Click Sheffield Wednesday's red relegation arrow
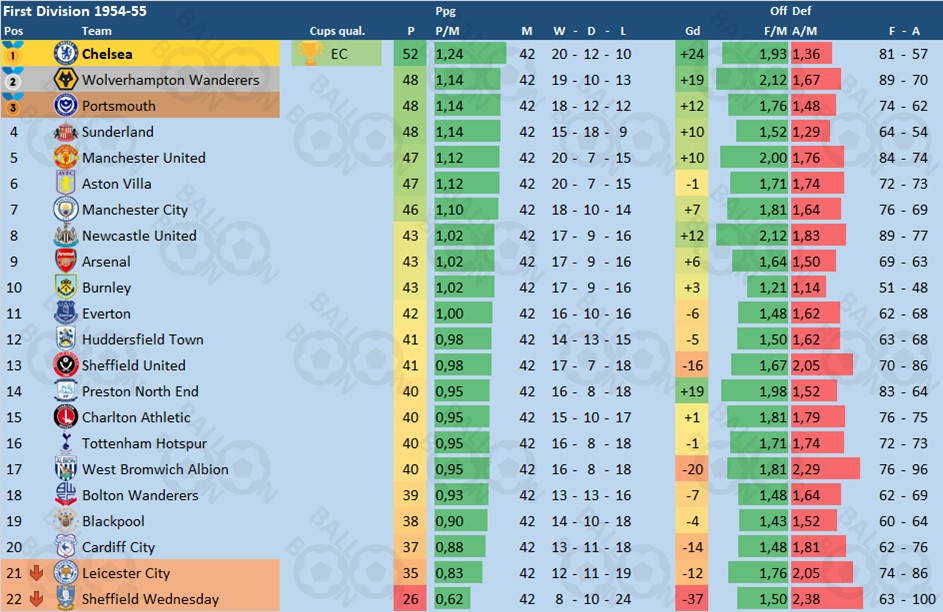Image resolution: width=943 pixels, height=612 pixels. click(x=37, y=599)
